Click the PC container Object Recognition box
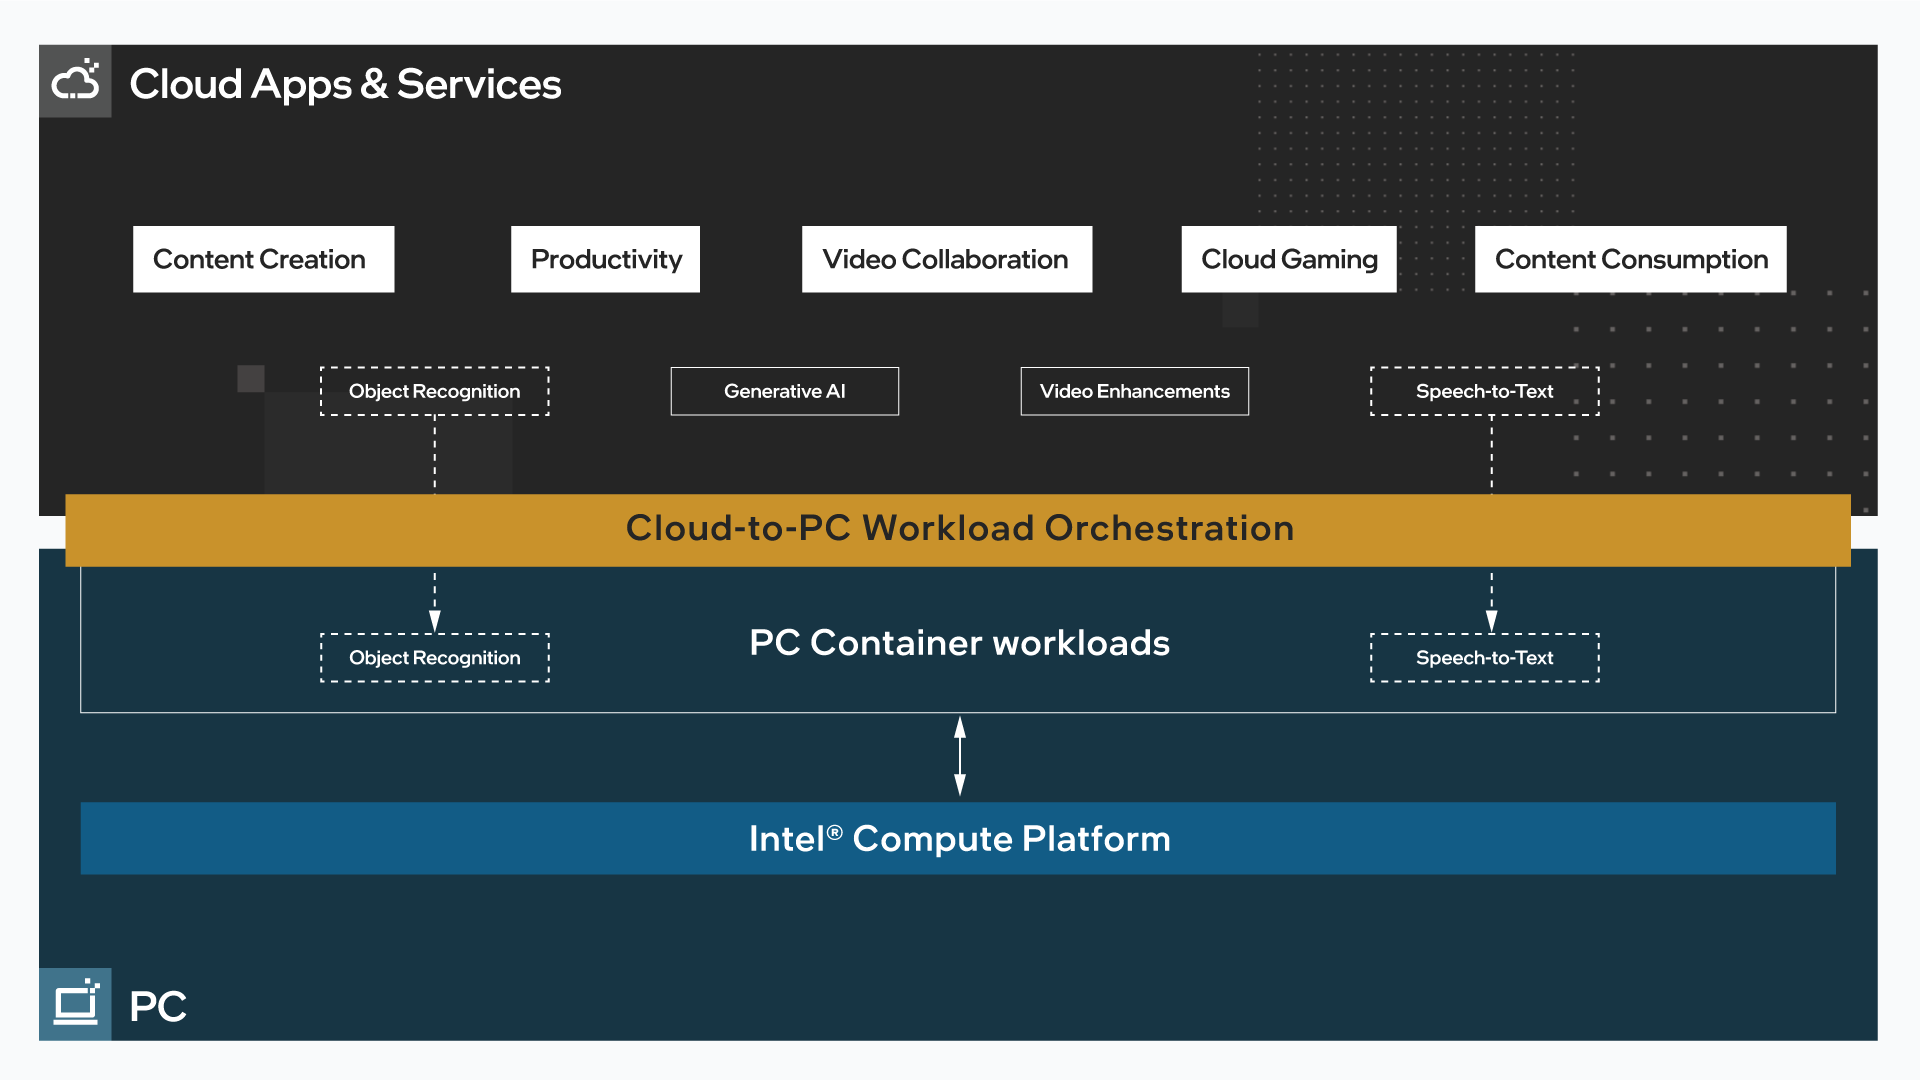 pos(434,658)
